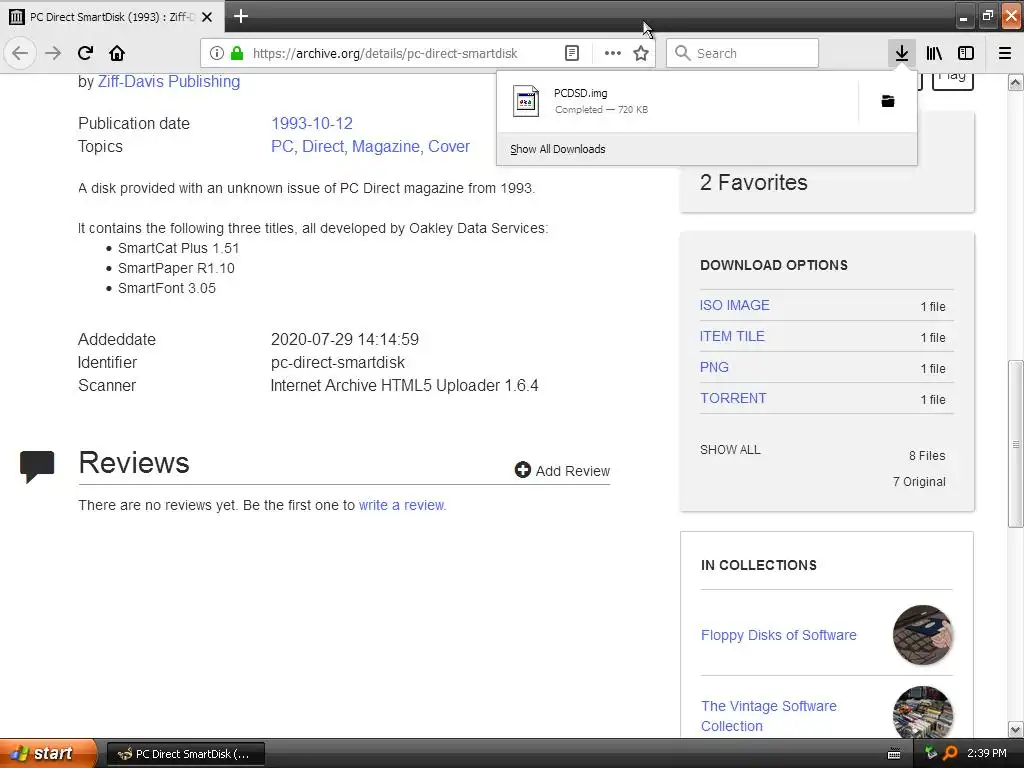Download the PNG file
This screenshot has width=1024, height=768.
(x=714, y=367)
